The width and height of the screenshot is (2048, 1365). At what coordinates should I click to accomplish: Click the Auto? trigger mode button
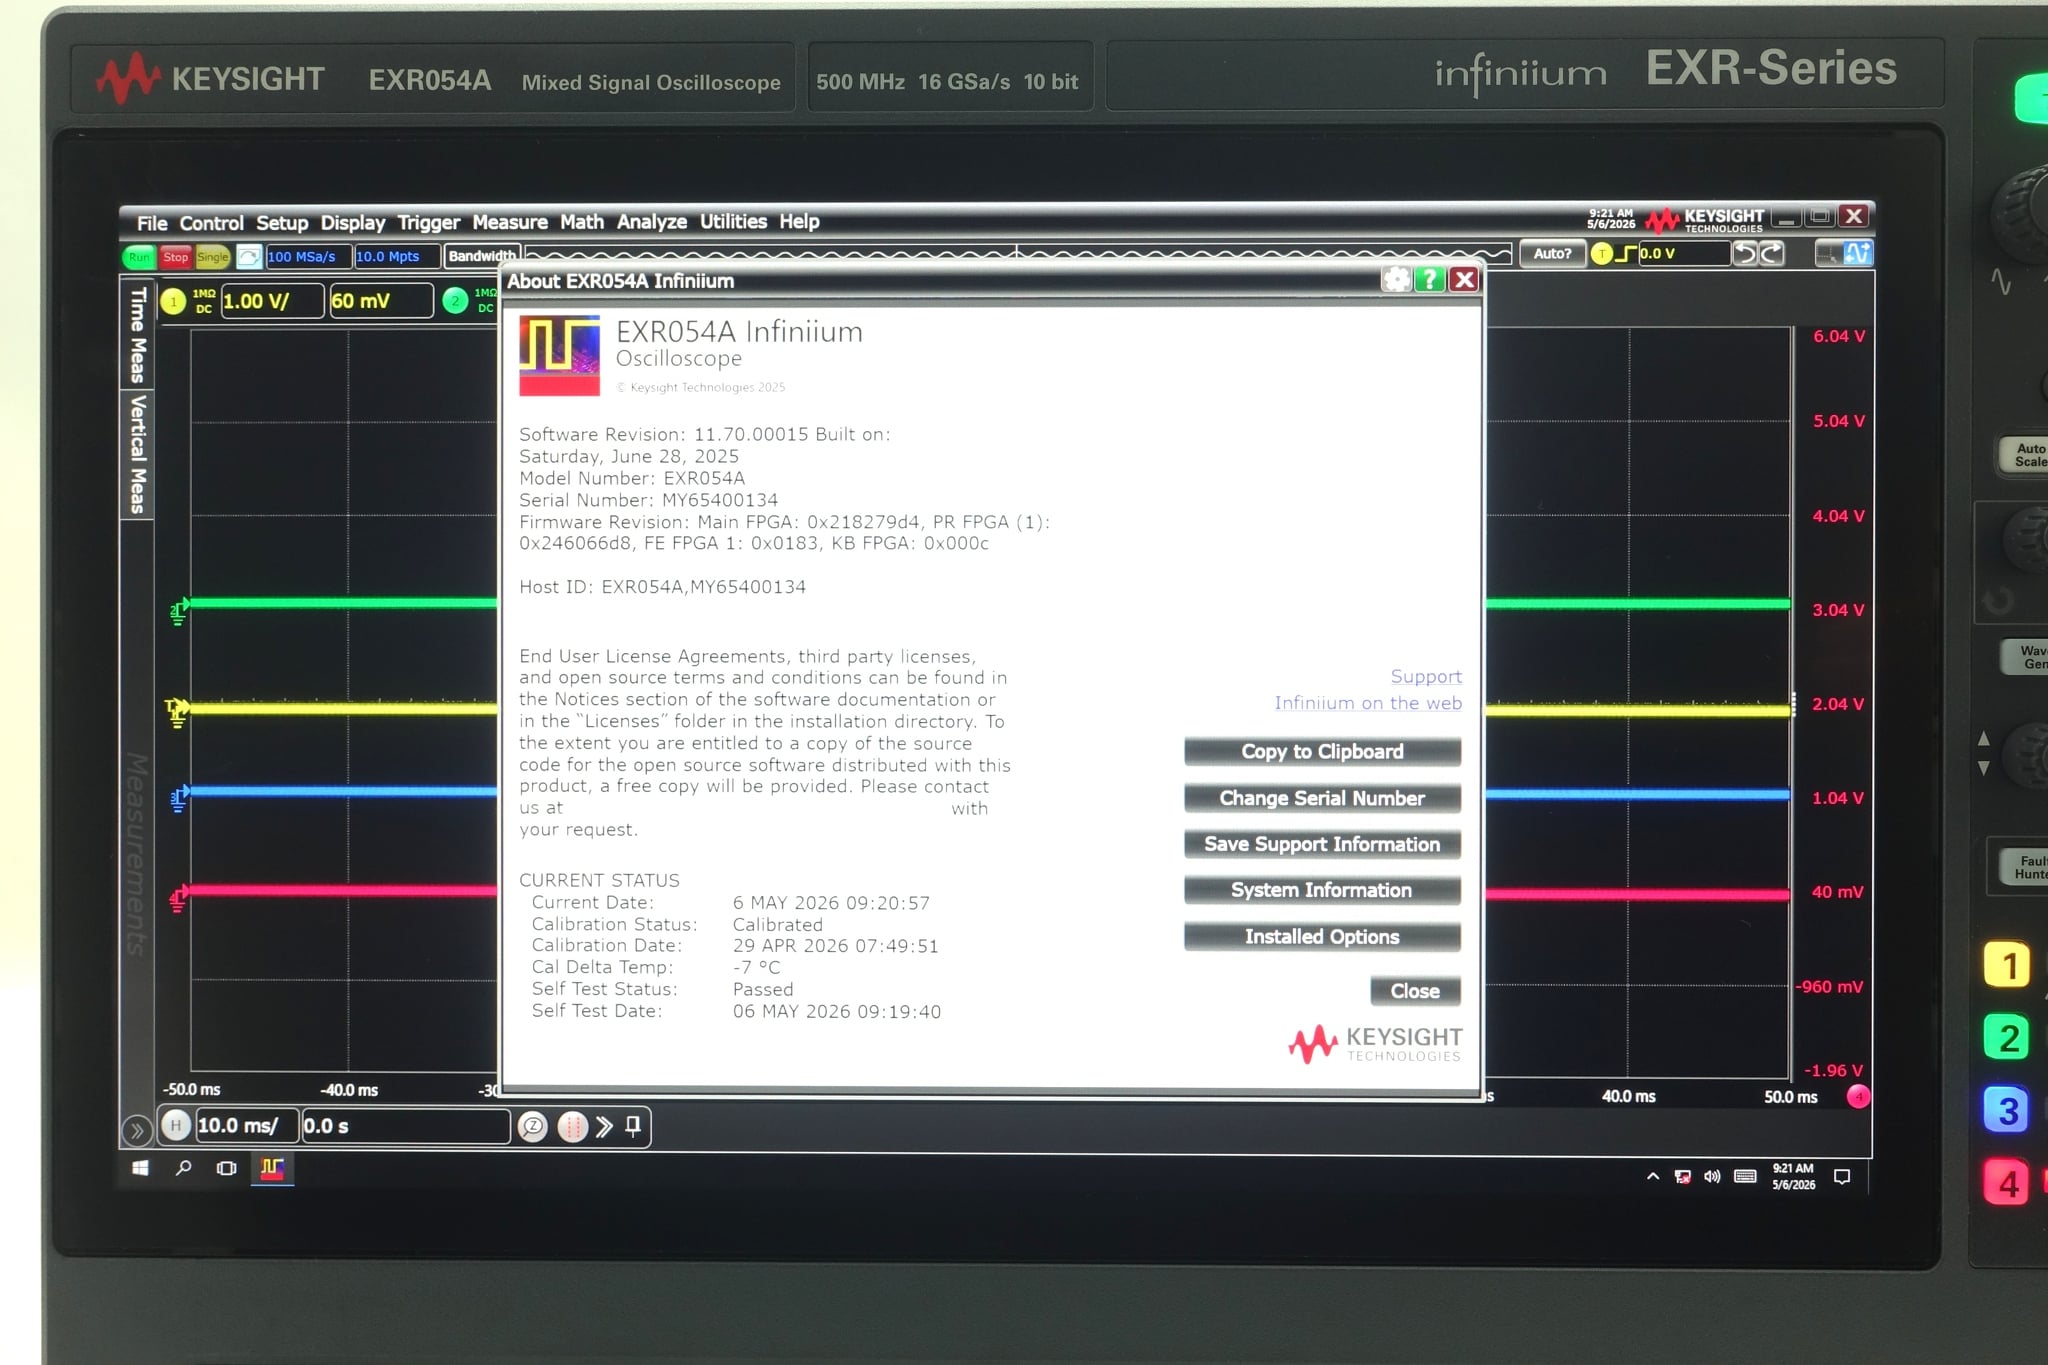click(x=1552, y=254)
